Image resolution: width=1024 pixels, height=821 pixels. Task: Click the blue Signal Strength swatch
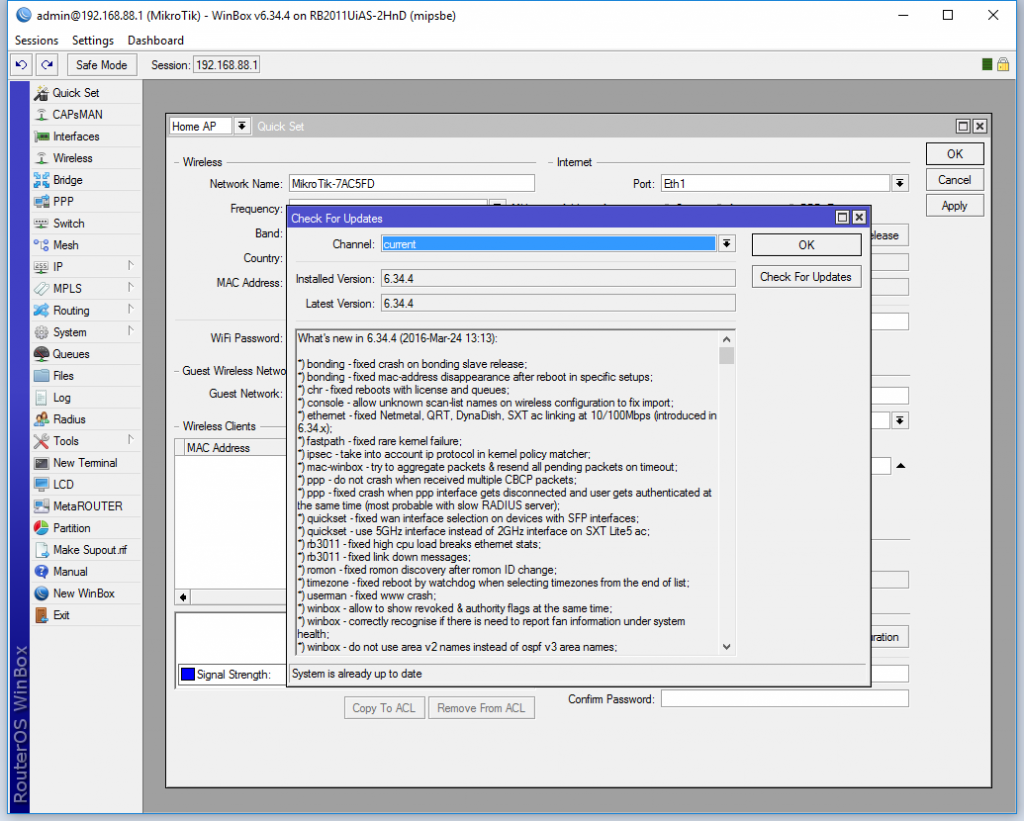coord(186,675)
